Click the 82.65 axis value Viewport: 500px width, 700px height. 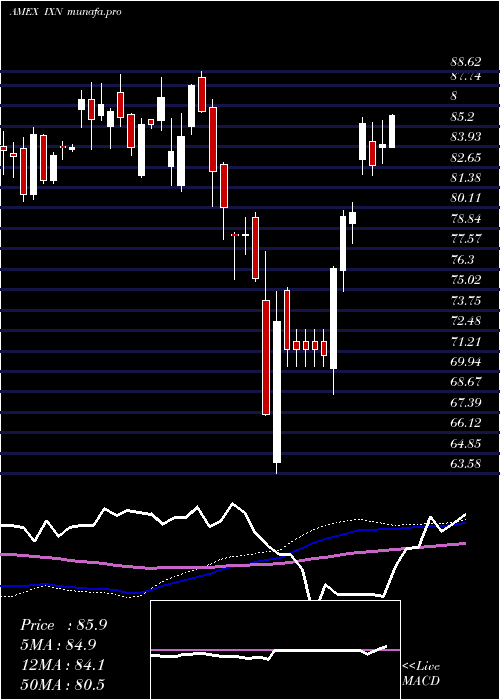[466, 157]
